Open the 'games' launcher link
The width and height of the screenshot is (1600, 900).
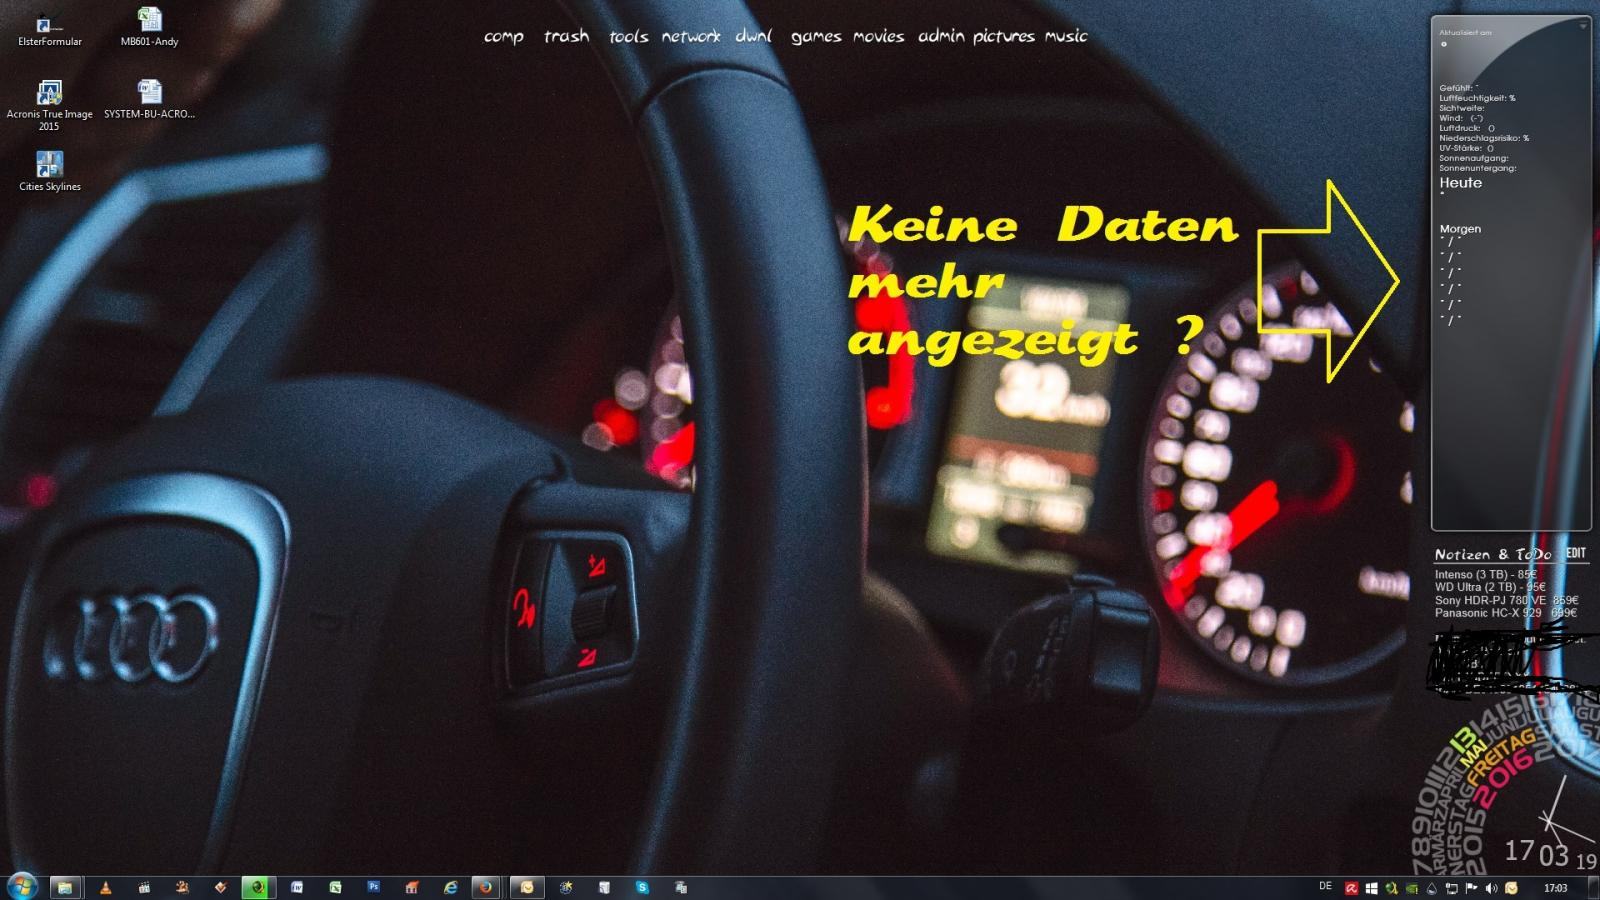[x=816, y=37]
